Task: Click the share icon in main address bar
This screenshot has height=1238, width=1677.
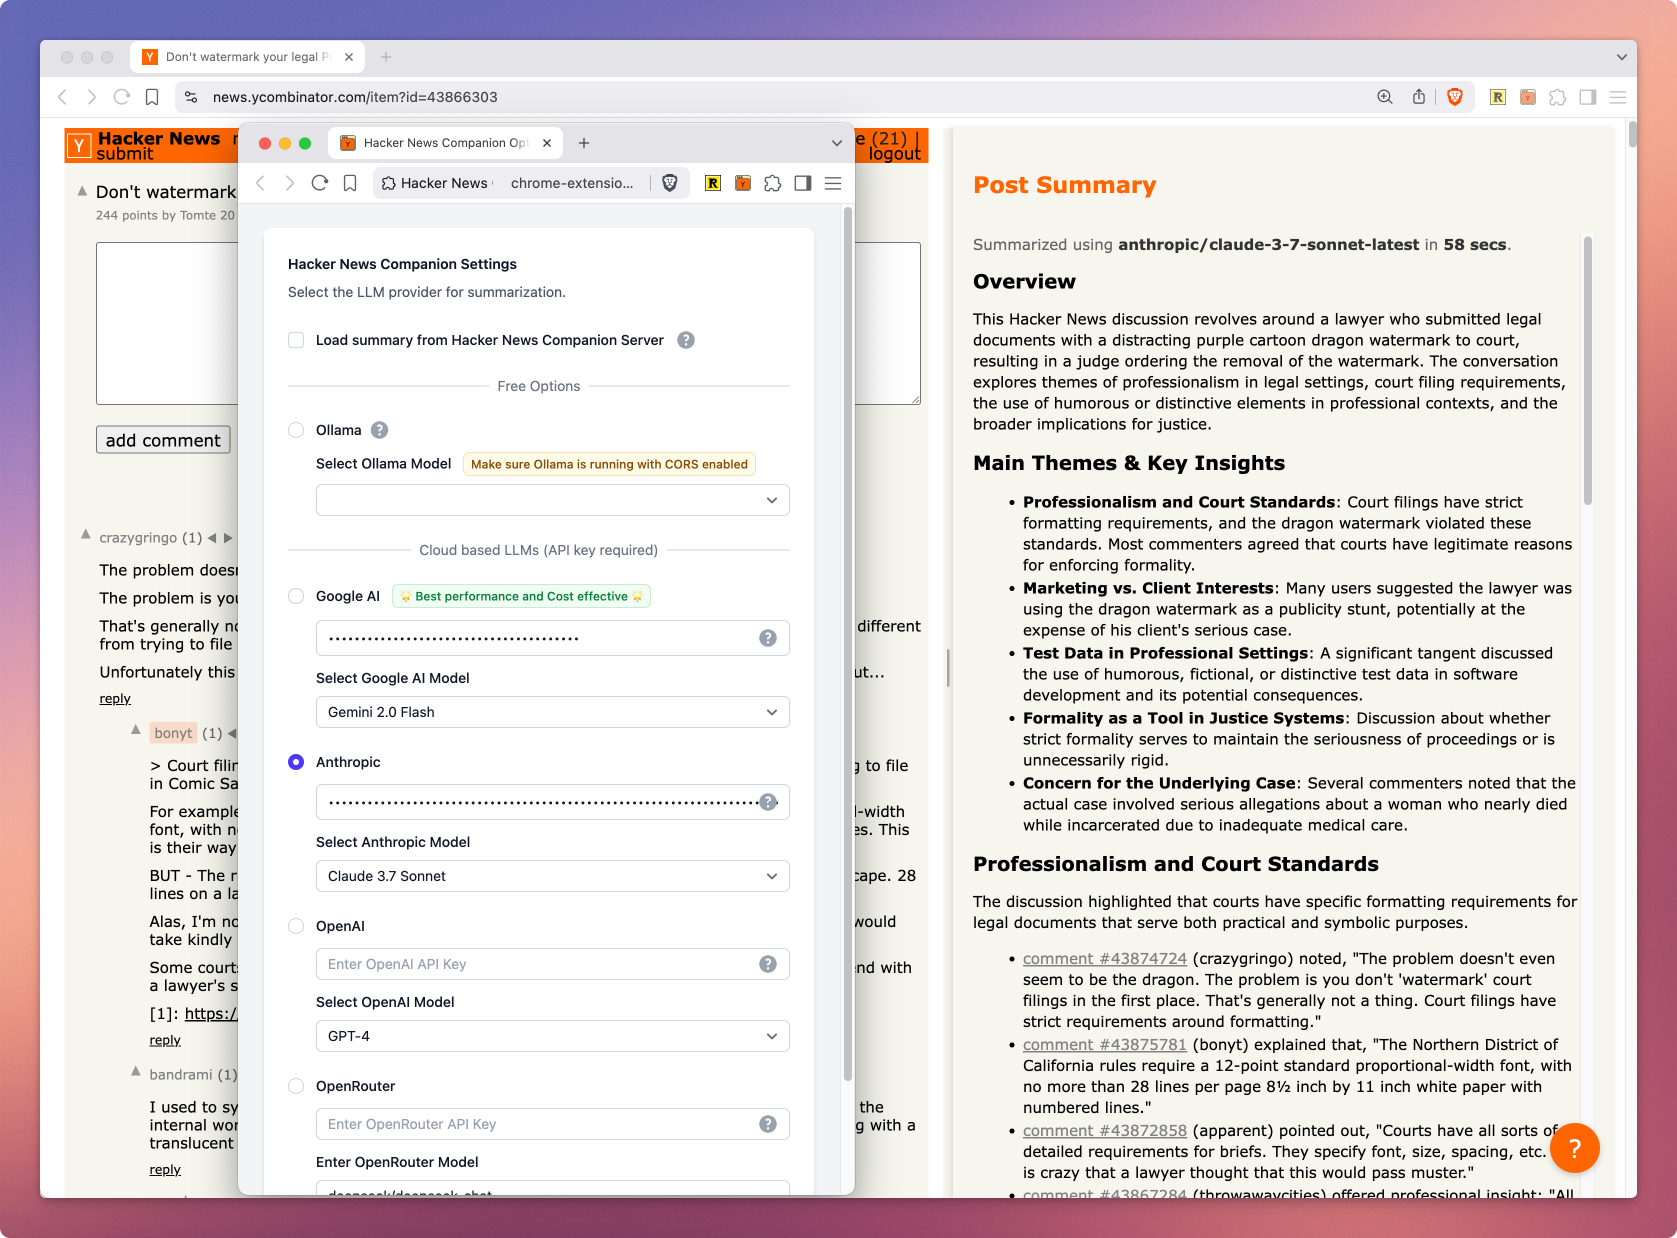Action: click(1418, 97)
